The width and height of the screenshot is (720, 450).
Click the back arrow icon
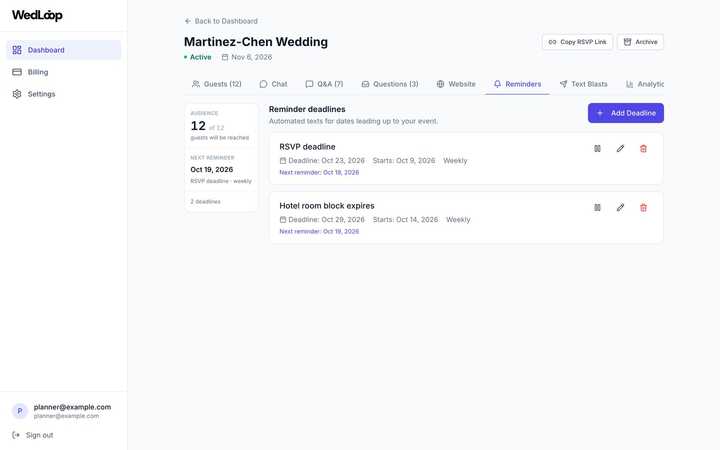[x=187, y=21]
